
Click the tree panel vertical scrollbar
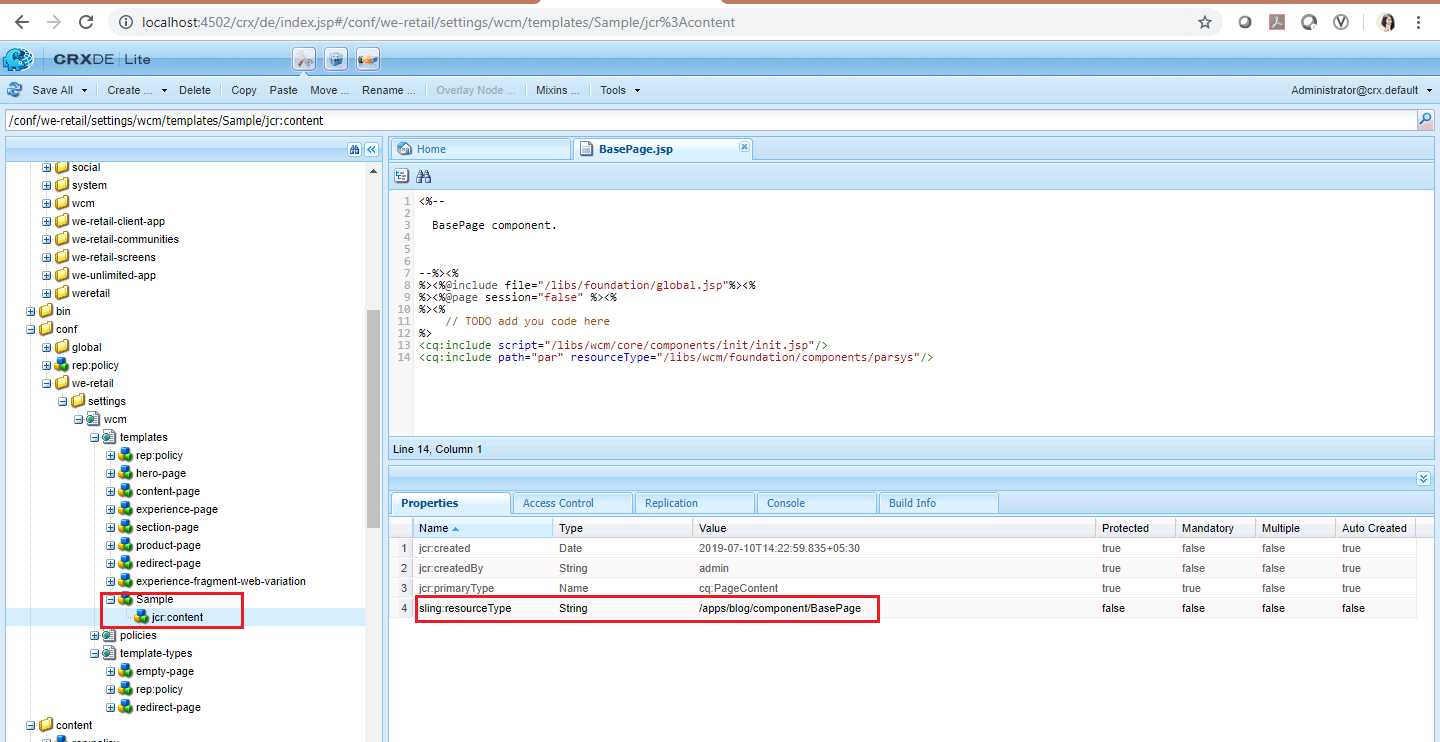(x=373, y=418)
